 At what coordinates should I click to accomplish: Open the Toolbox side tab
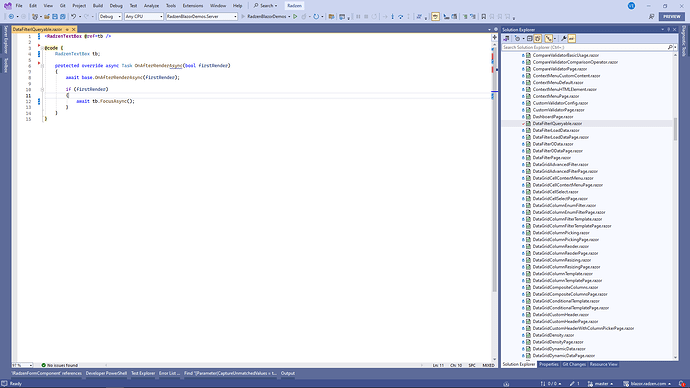[x=6, y=66]
